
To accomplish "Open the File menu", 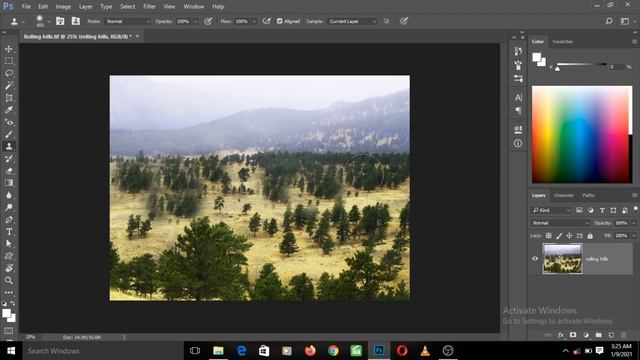I will (26, 7).
